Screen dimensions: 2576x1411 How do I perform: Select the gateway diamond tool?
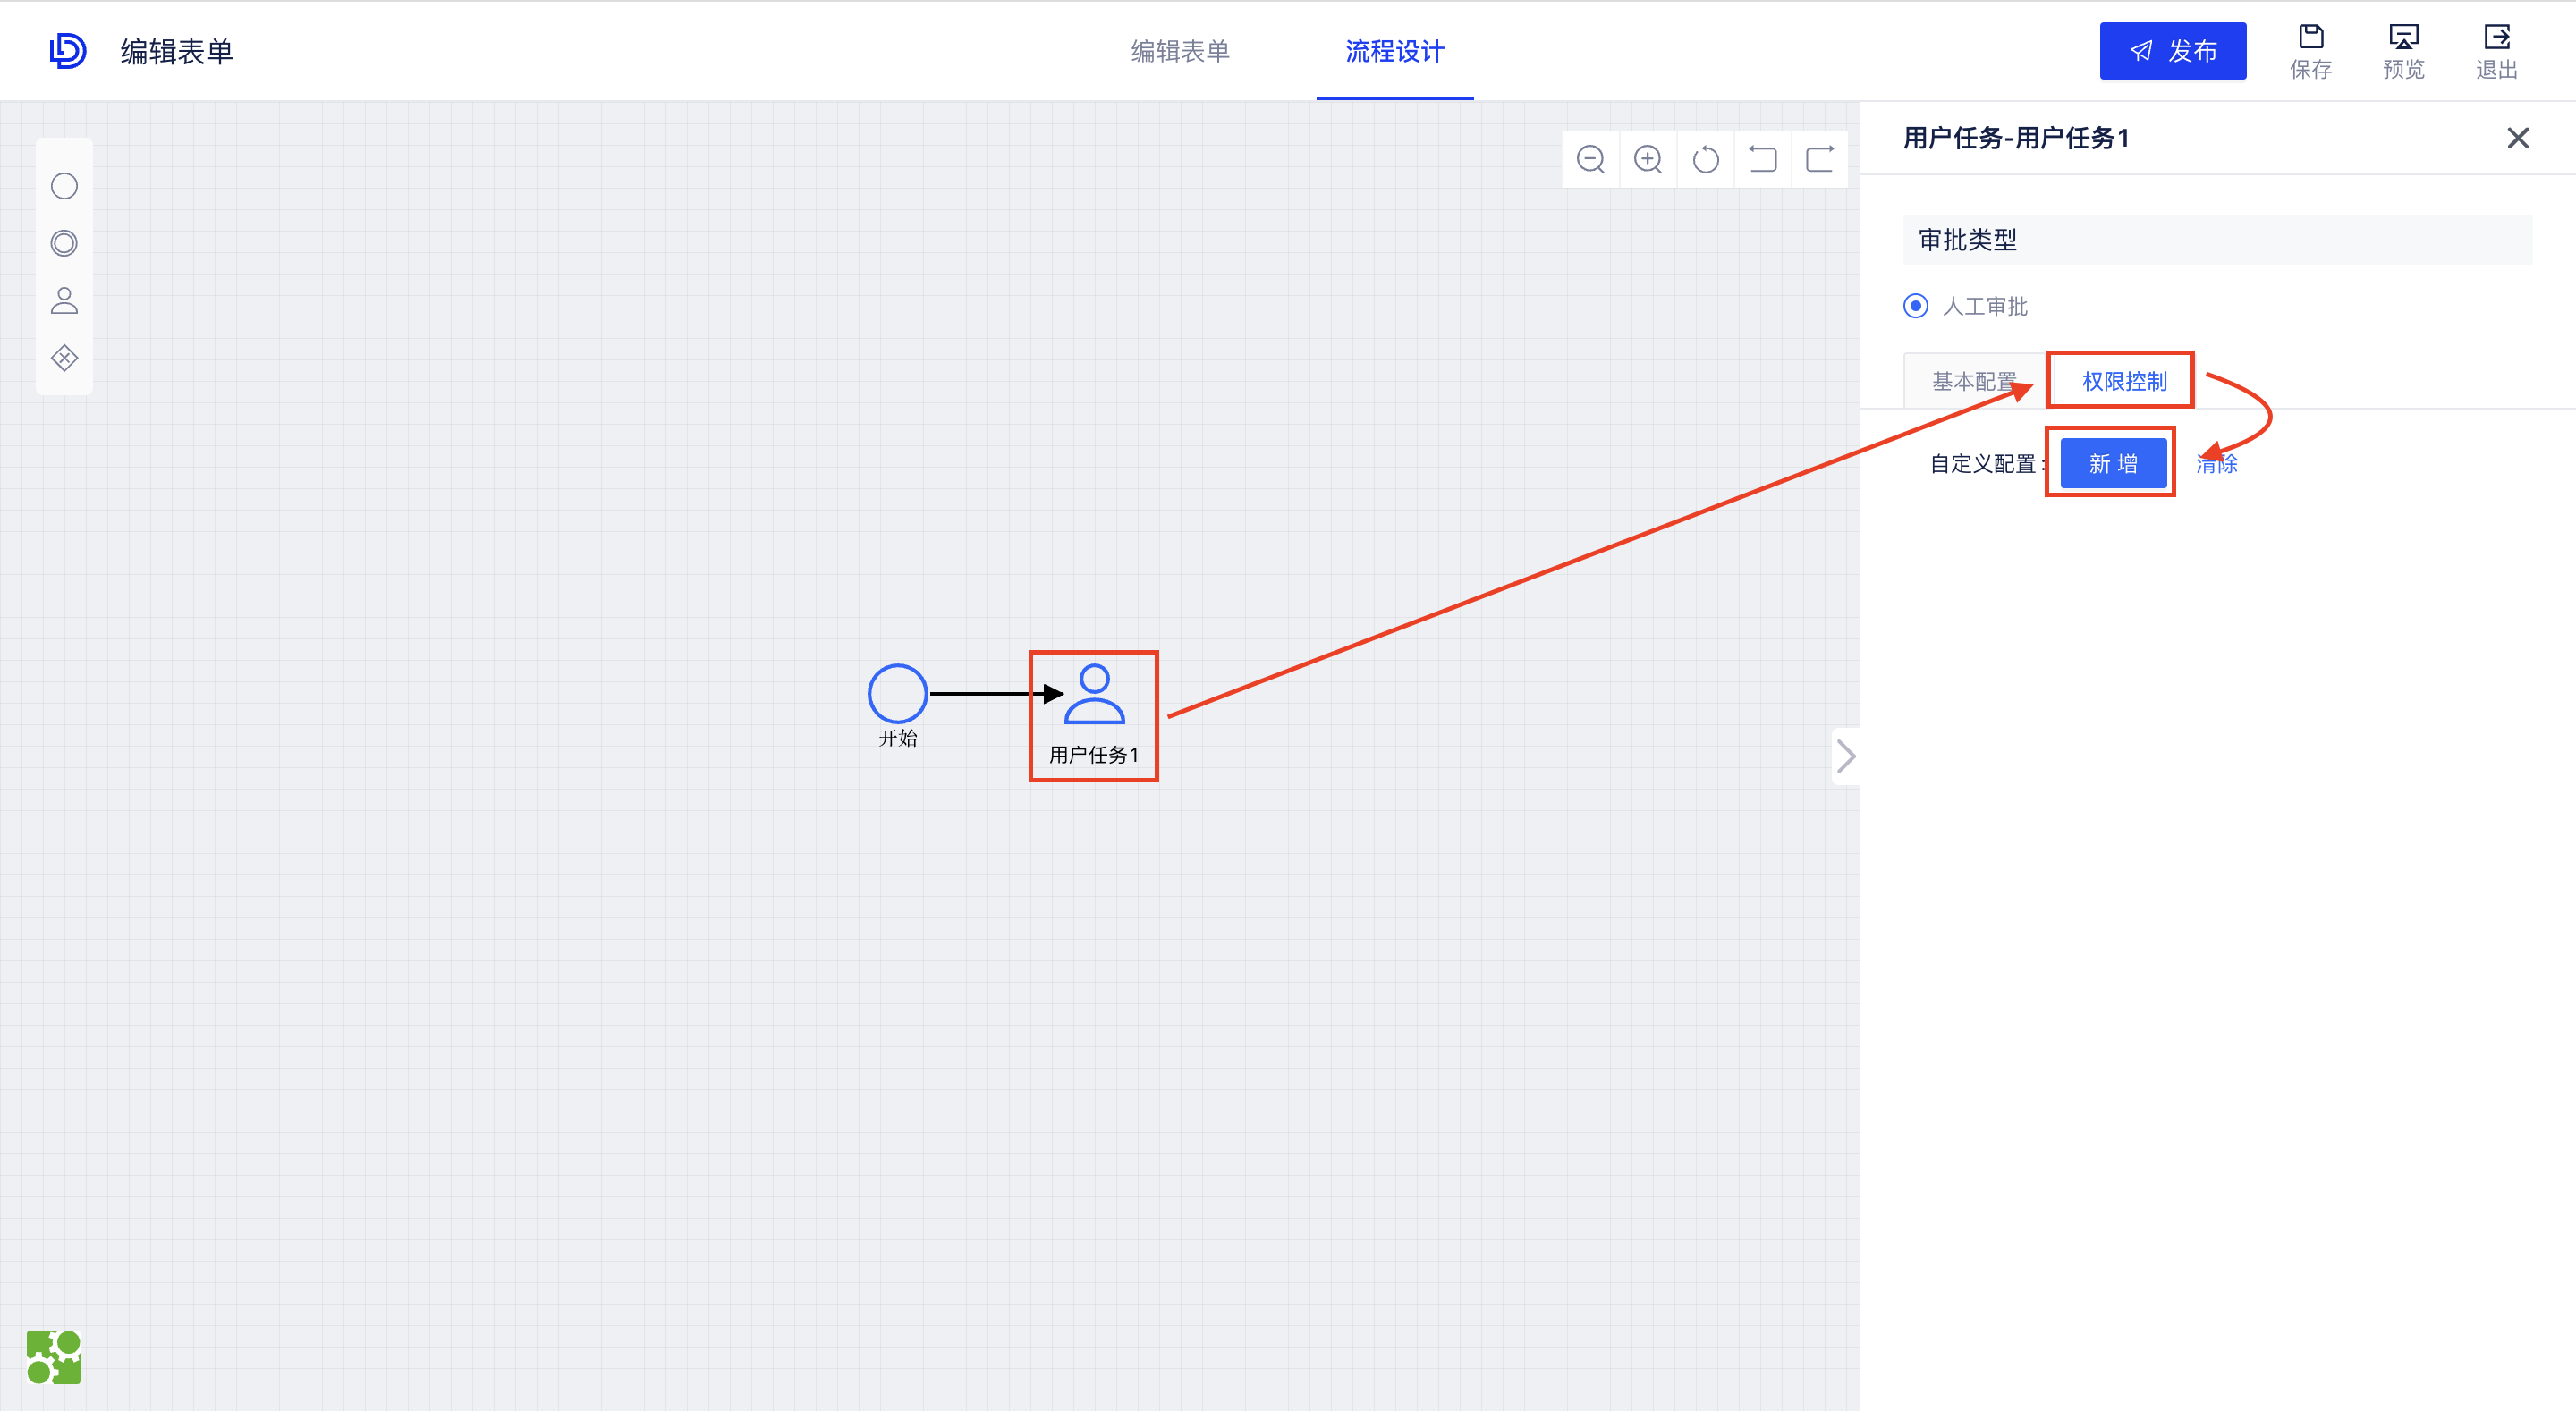64,358
